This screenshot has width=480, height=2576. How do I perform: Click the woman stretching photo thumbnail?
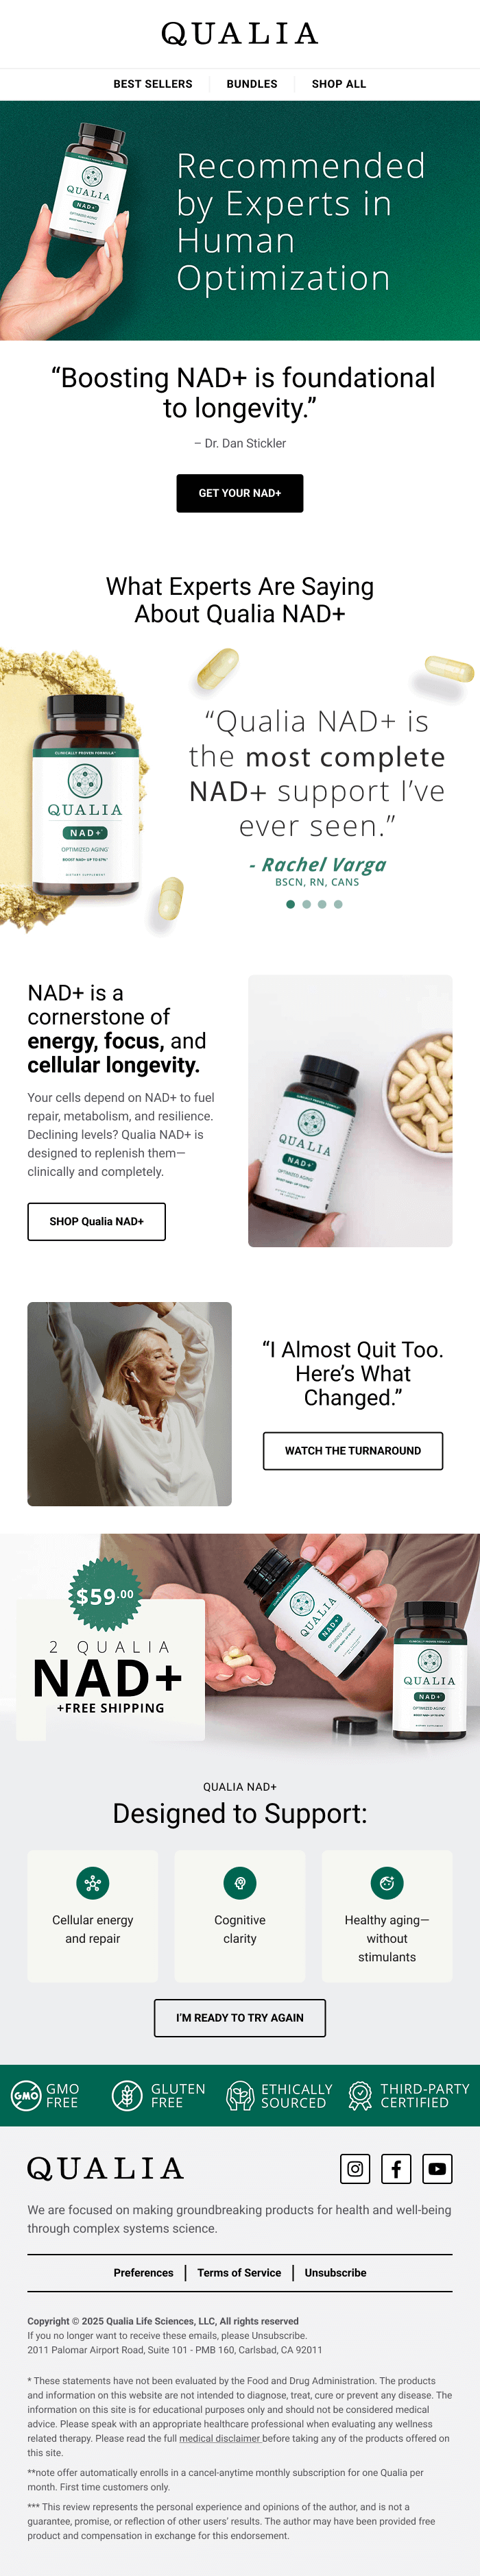130,1404
